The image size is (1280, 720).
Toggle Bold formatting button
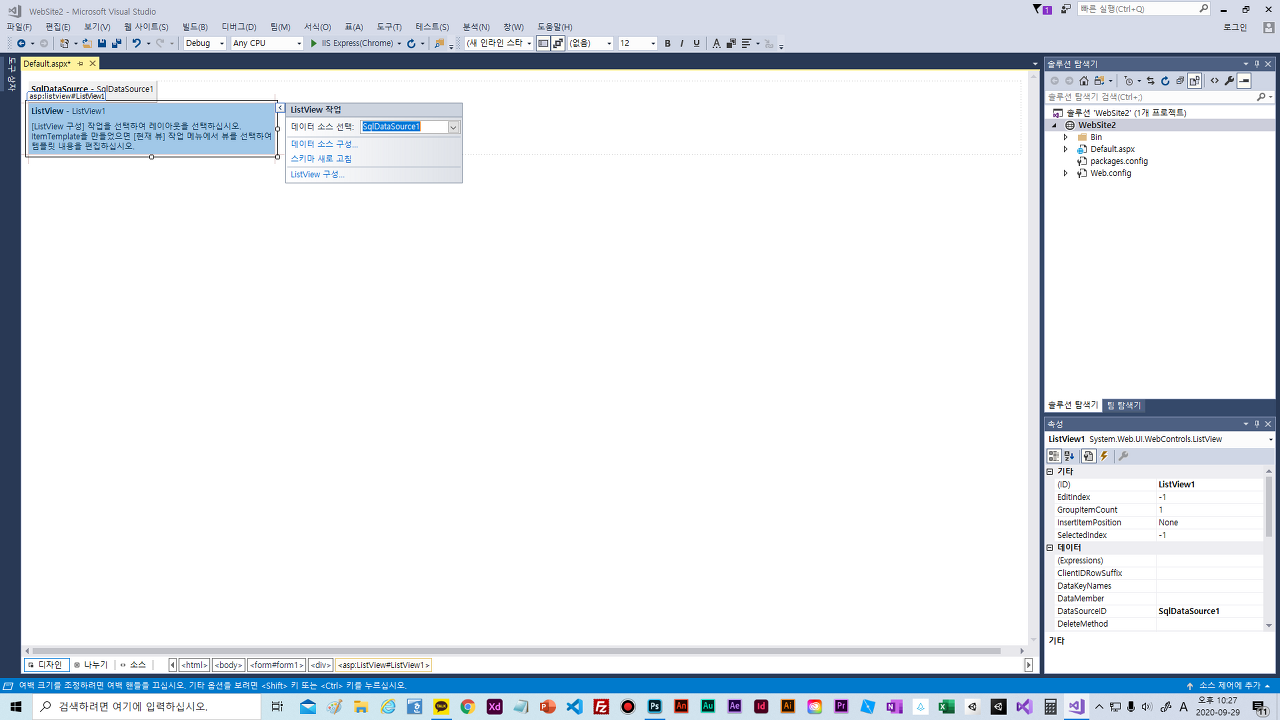pyautogui.click(x=667, y=44)
